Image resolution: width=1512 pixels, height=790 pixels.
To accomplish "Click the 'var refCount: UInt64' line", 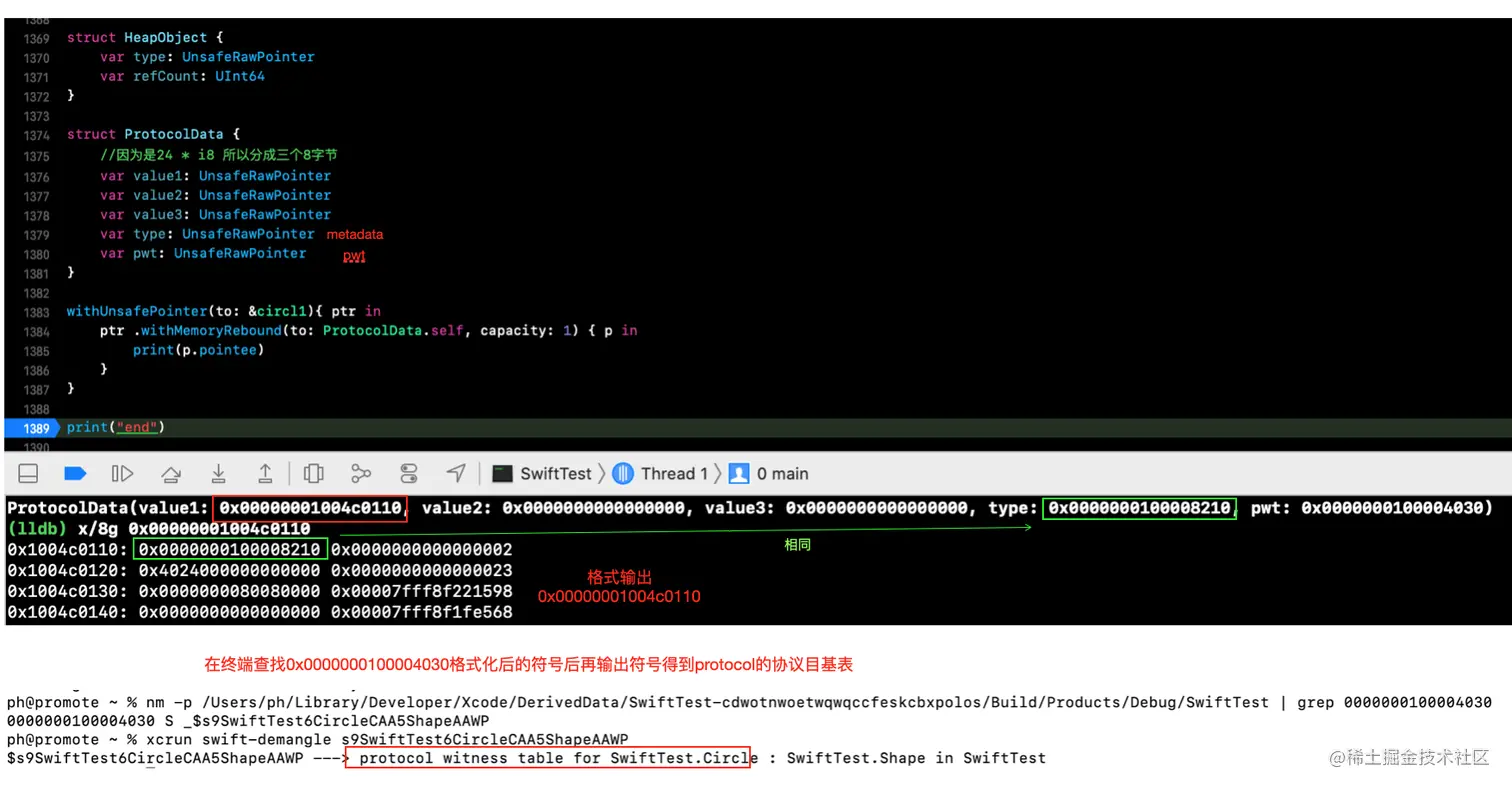I will pos(182,76).
